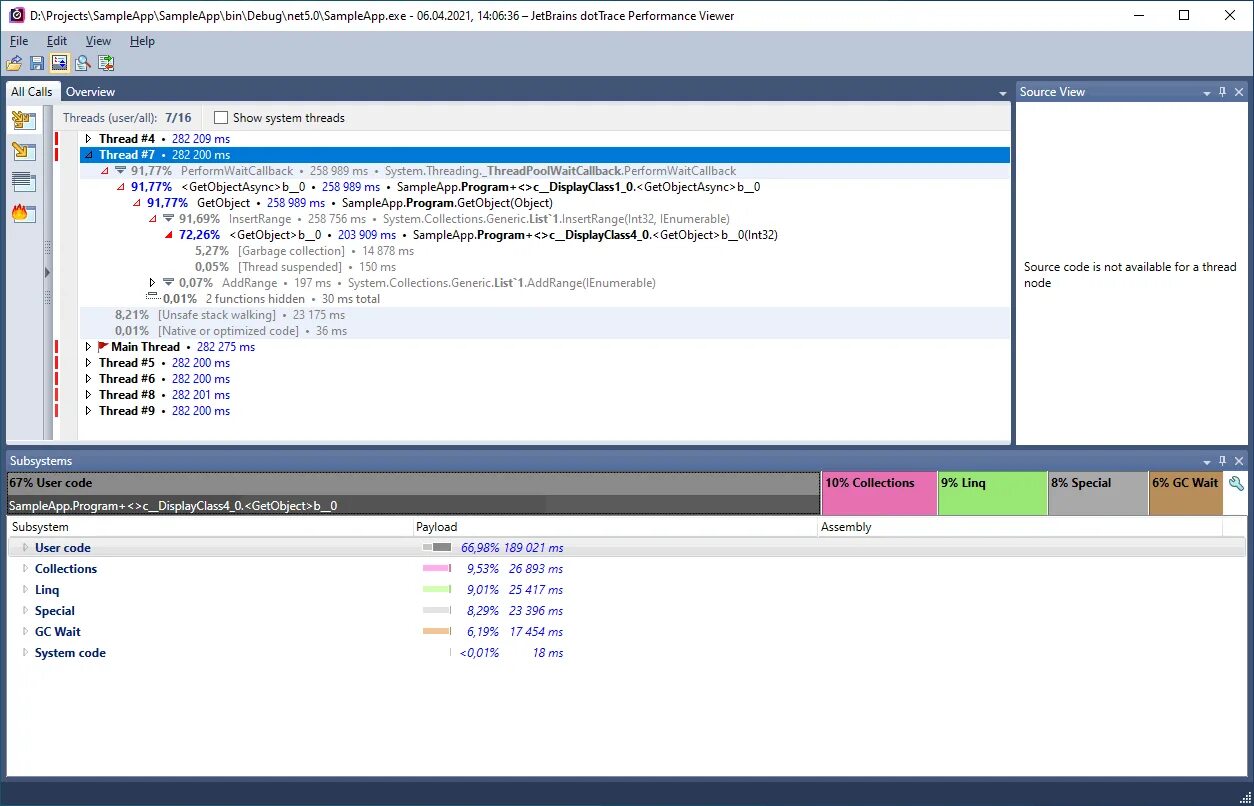
Task: Expand Thread #4 node
Action: (x=88, y=139)
